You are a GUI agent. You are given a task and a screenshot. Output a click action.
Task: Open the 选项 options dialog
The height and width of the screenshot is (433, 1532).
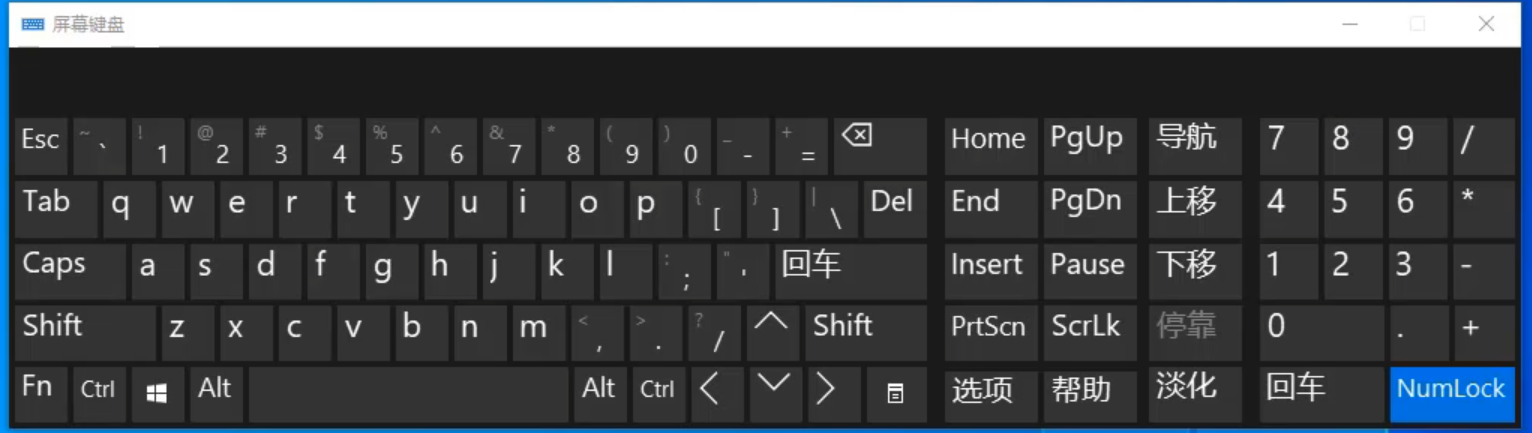coord(989,394)
